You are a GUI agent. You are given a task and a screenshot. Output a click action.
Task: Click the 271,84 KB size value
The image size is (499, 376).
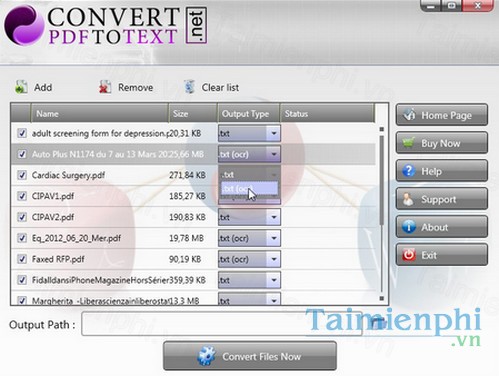click(x=187, y=175)
